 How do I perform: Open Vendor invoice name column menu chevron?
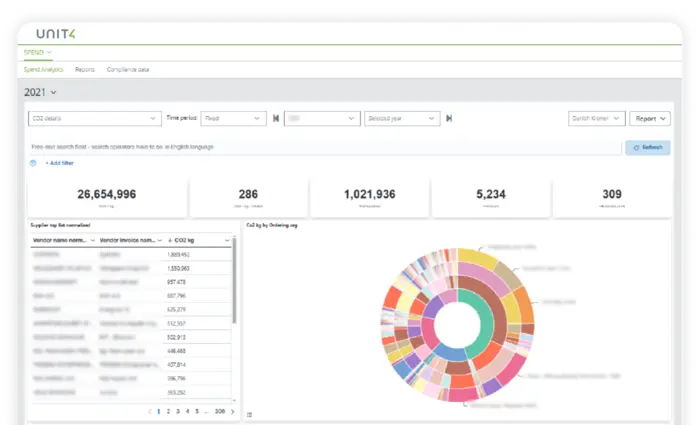click(159, 240)
